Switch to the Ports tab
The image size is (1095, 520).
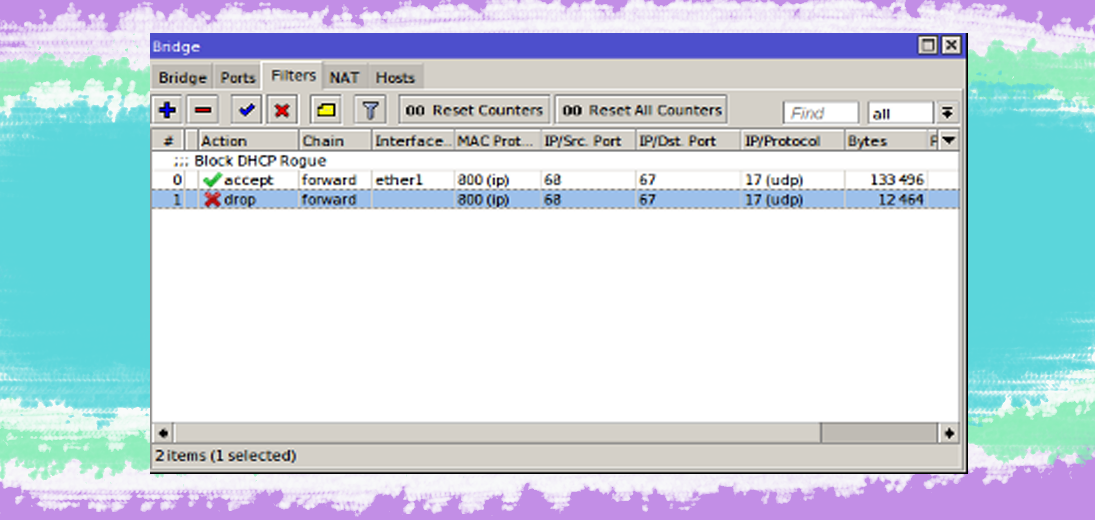pos(238,77)
